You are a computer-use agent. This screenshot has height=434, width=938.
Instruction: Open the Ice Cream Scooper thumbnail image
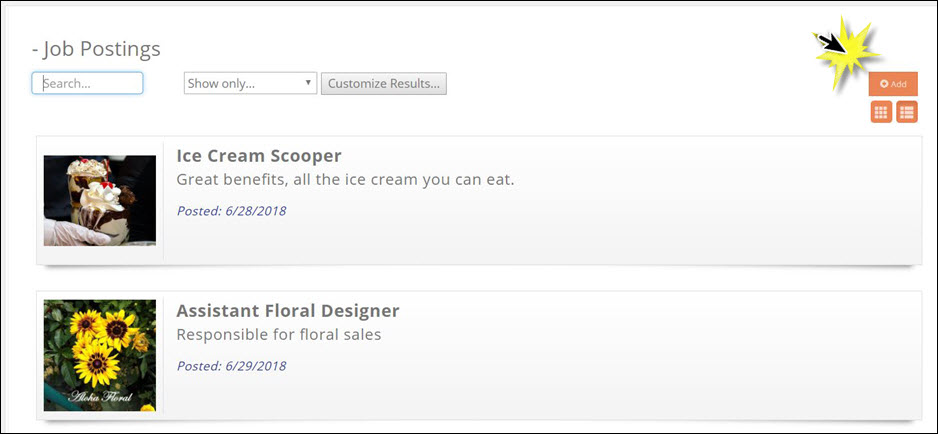(100, 200)
